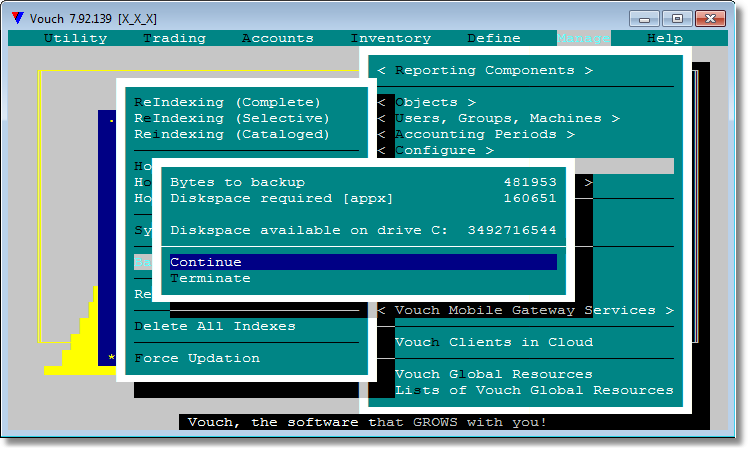This screenshot has height=450, width=748.
Task: Open the Define menu
Action: pos(494,38)
